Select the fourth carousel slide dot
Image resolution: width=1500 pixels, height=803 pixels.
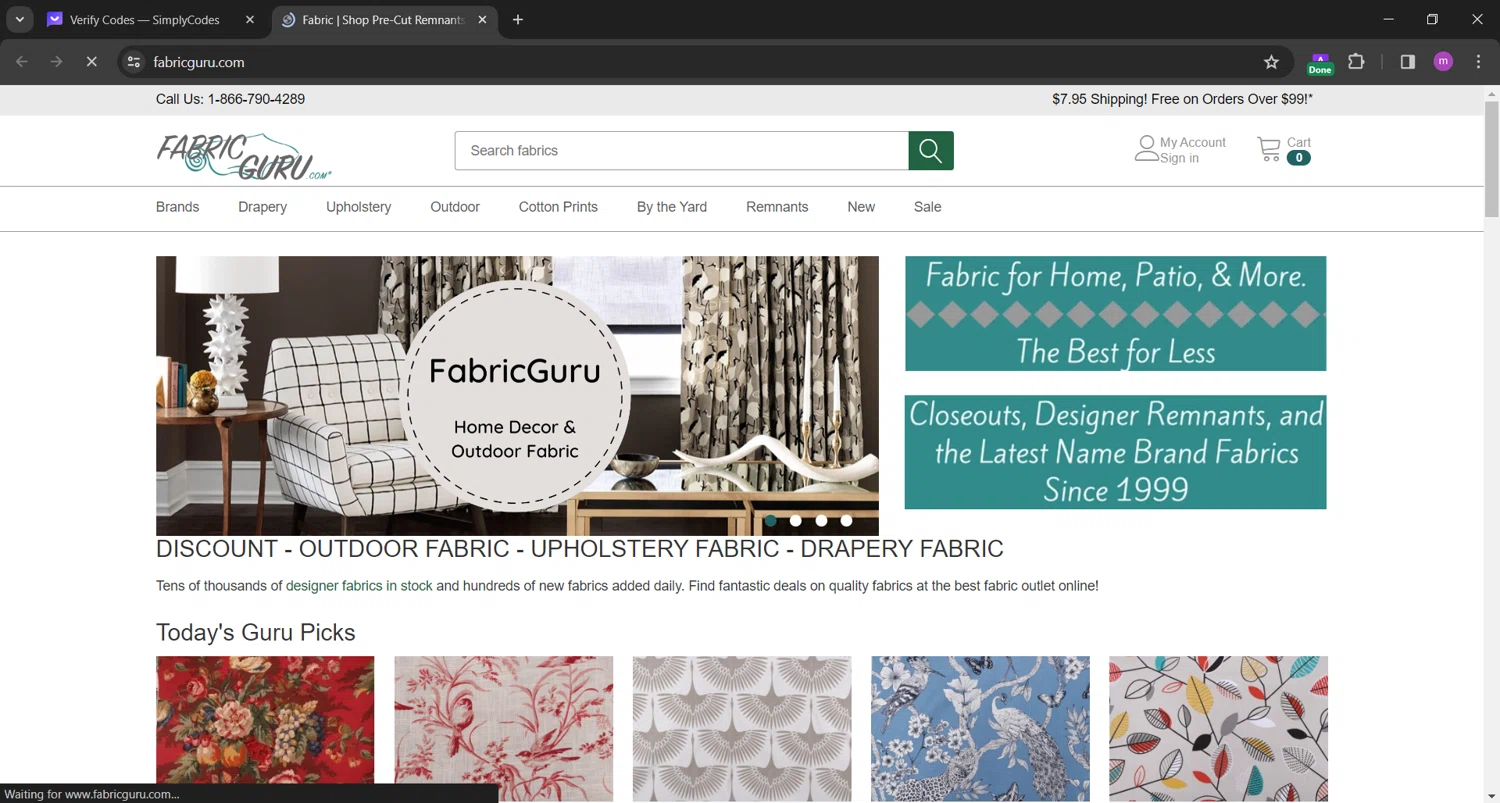846,520
